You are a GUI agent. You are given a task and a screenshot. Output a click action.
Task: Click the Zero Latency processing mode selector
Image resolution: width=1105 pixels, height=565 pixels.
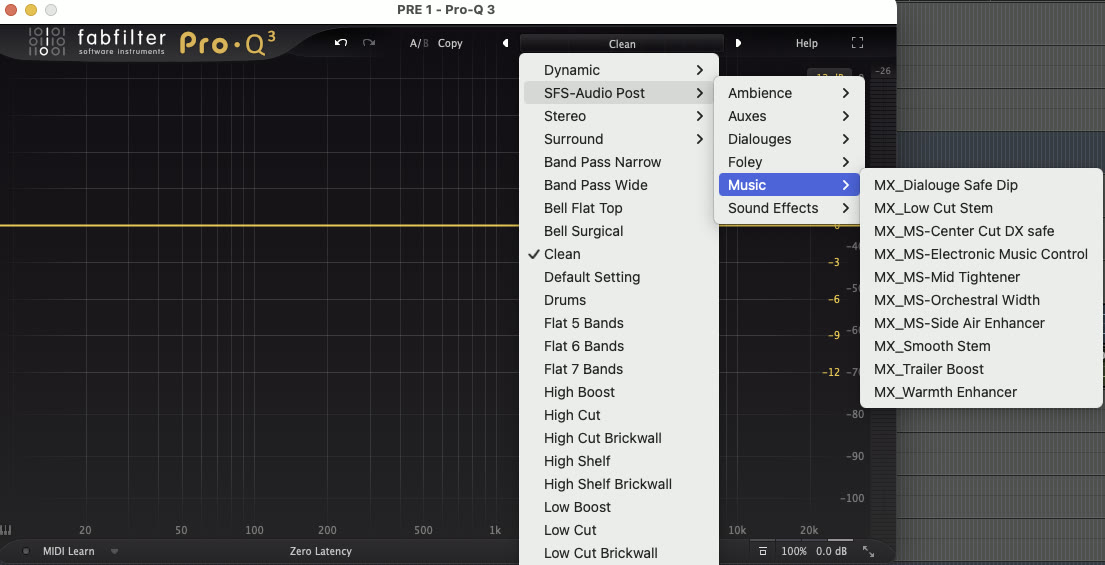pyautogui.click(x=320, y=551)
